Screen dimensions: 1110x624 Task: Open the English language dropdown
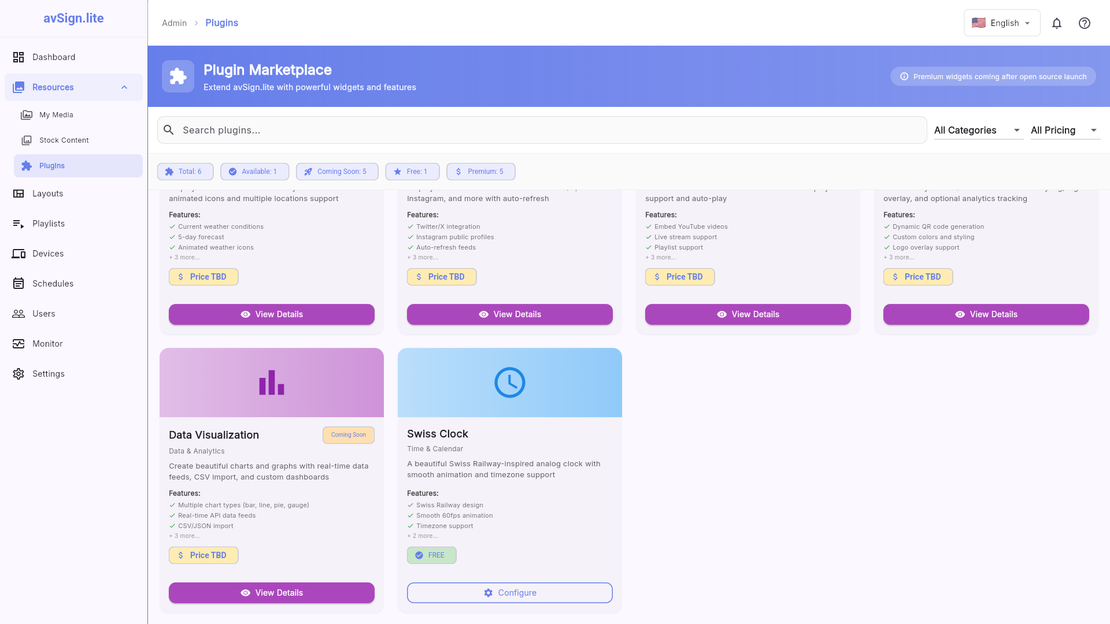click(1002, 23)
